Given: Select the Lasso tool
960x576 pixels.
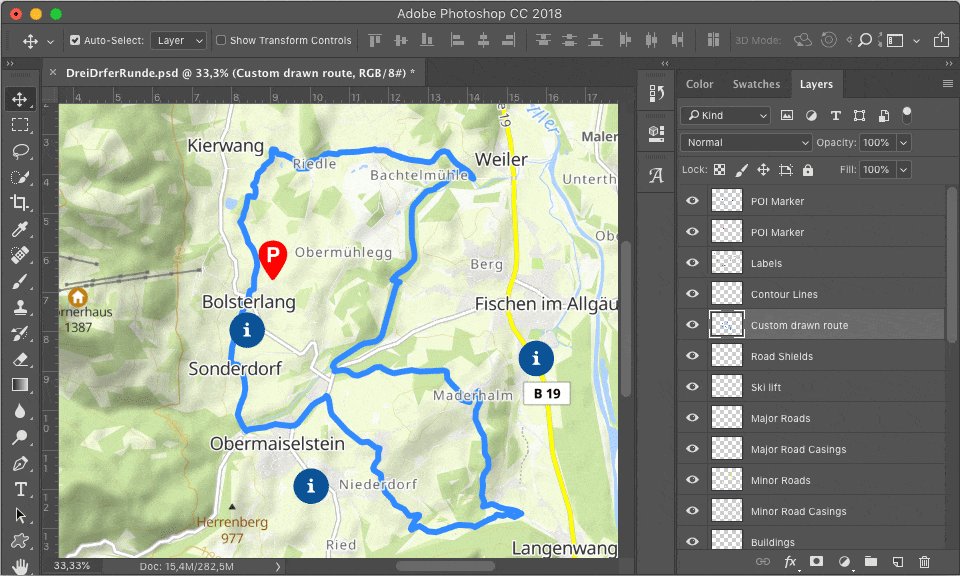Looking at the screenshot, I should coord(20,151).
